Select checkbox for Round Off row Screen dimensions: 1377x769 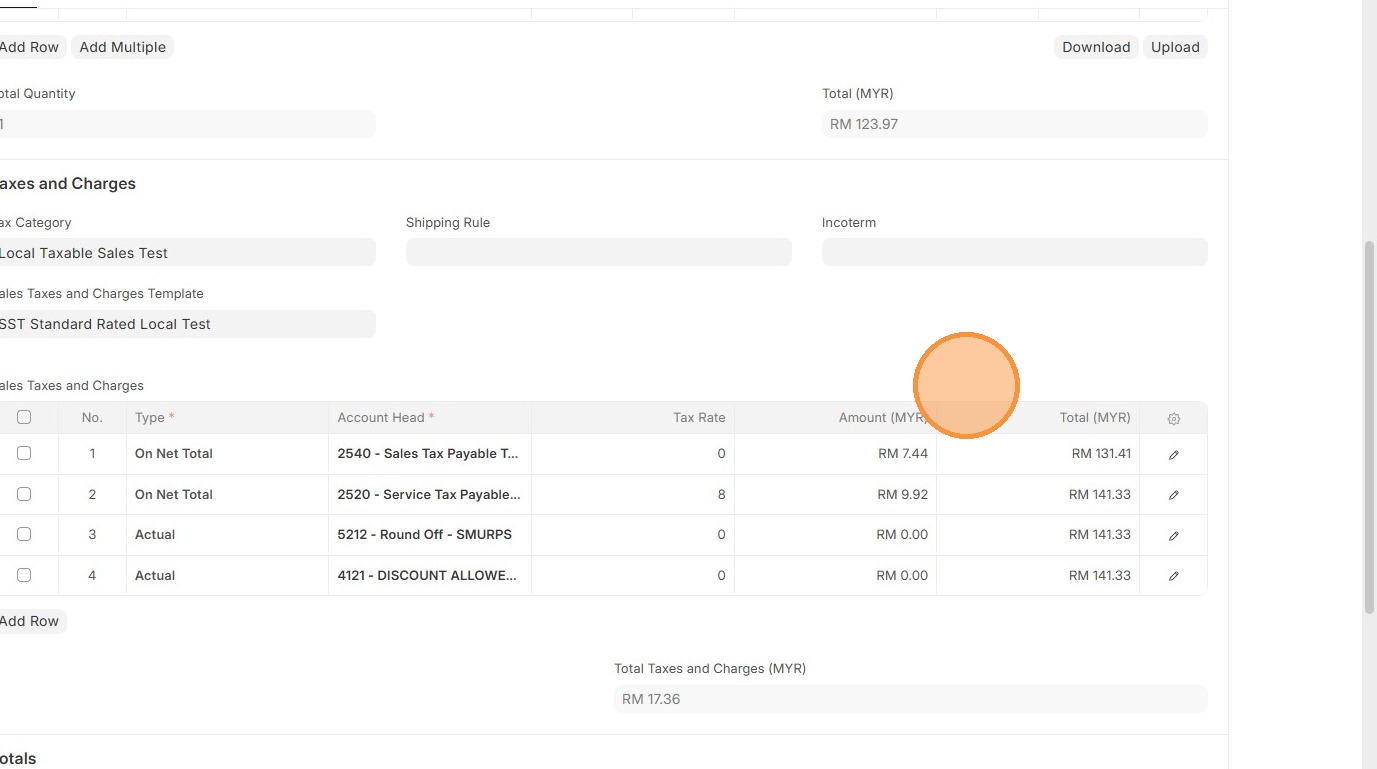pyautogui.click(x=24, y=534)
